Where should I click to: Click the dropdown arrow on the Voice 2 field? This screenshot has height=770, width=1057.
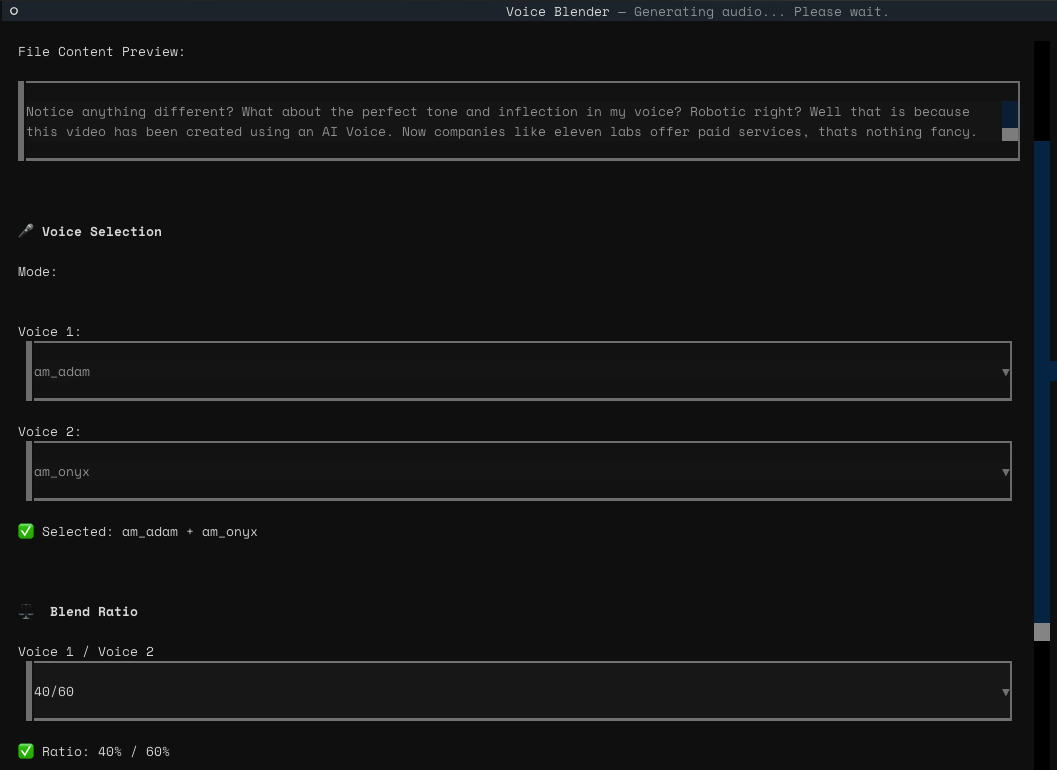tap(1005, 471)
